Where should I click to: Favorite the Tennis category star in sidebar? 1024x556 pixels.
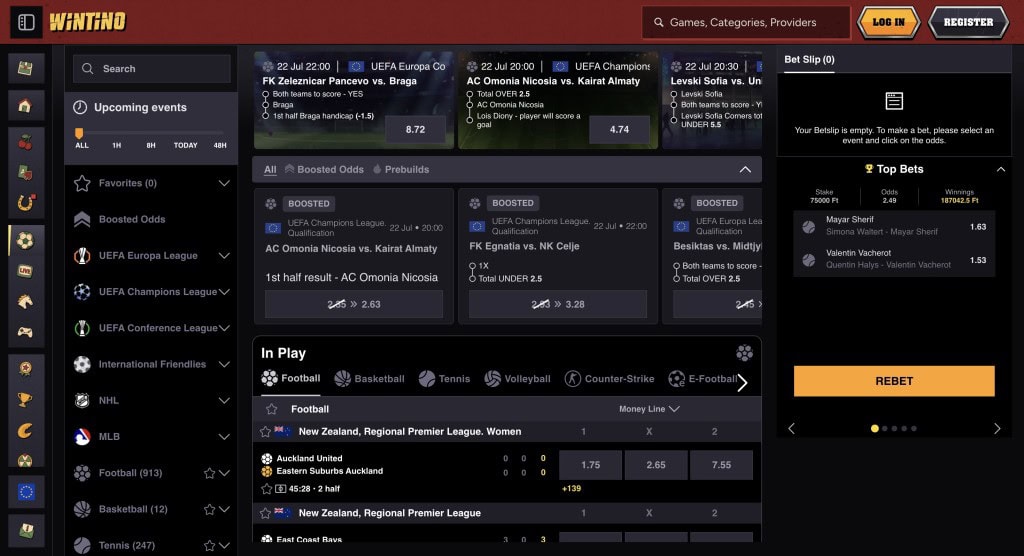[x=209, y=546]
